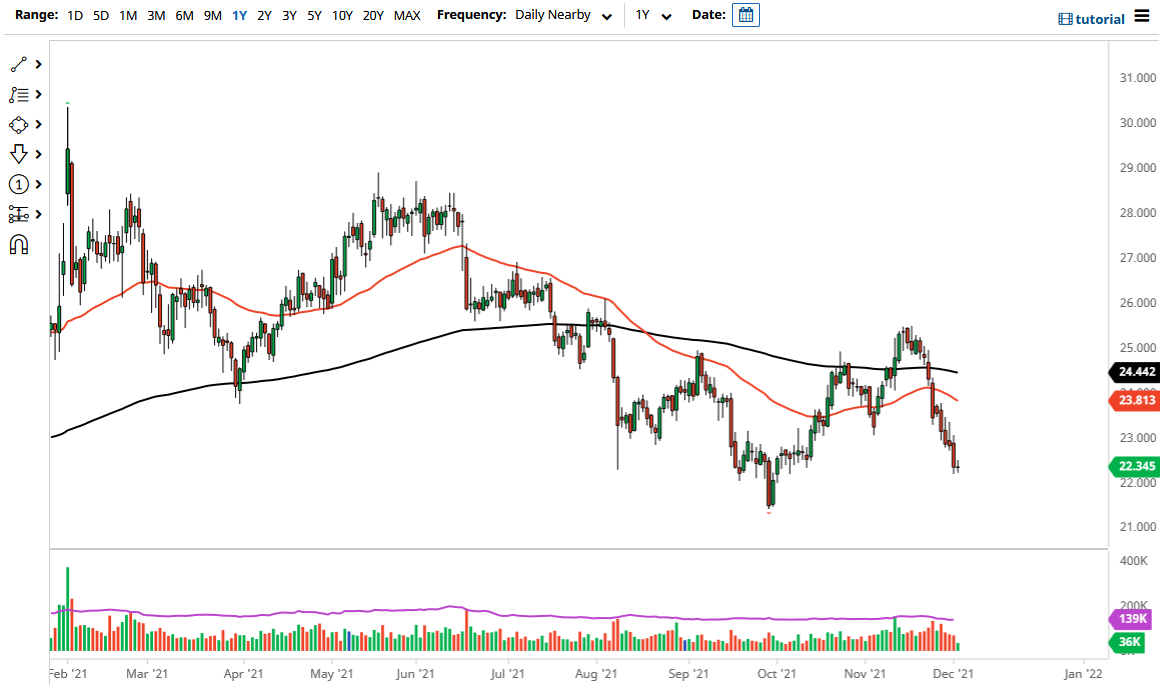Click the 22.345 green last price label
Viewport: 1164px width, 688px height.
[1134, 466]
